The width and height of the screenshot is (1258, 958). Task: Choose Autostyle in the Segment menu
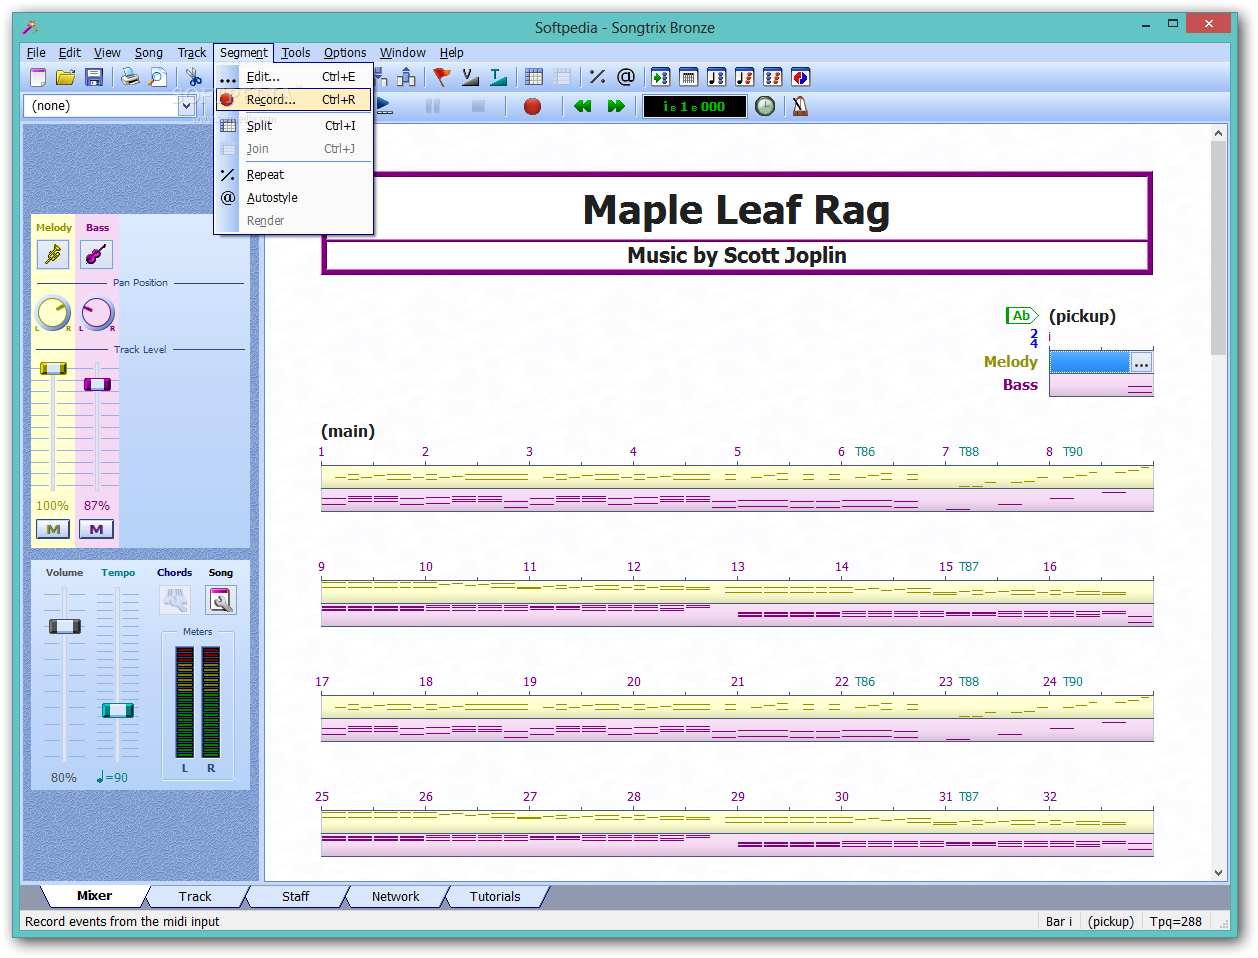293,197
